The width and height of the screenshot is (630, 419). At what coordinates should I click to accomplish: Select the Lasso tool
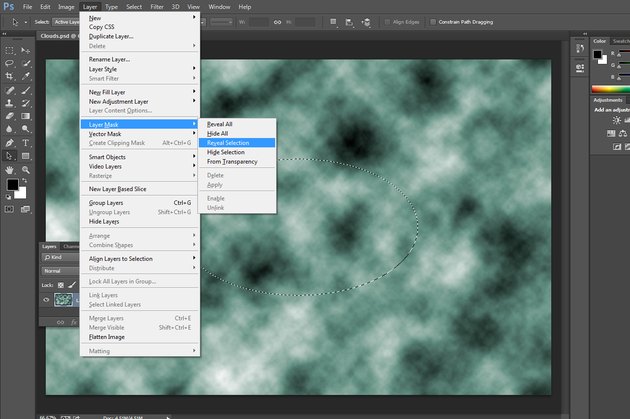[9, 63]
